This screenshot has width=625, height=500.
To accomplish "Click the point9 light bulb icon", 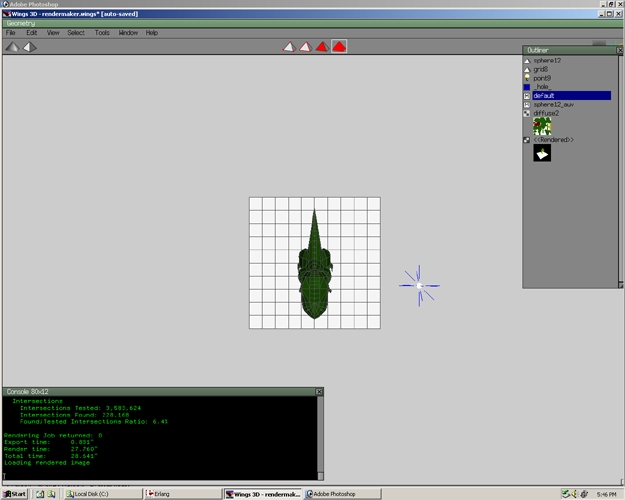I will (527, 78).
